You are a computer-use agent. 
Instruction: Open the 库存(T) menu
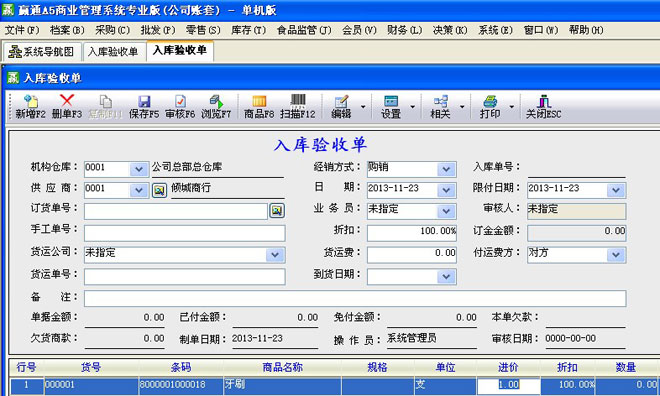249,30
